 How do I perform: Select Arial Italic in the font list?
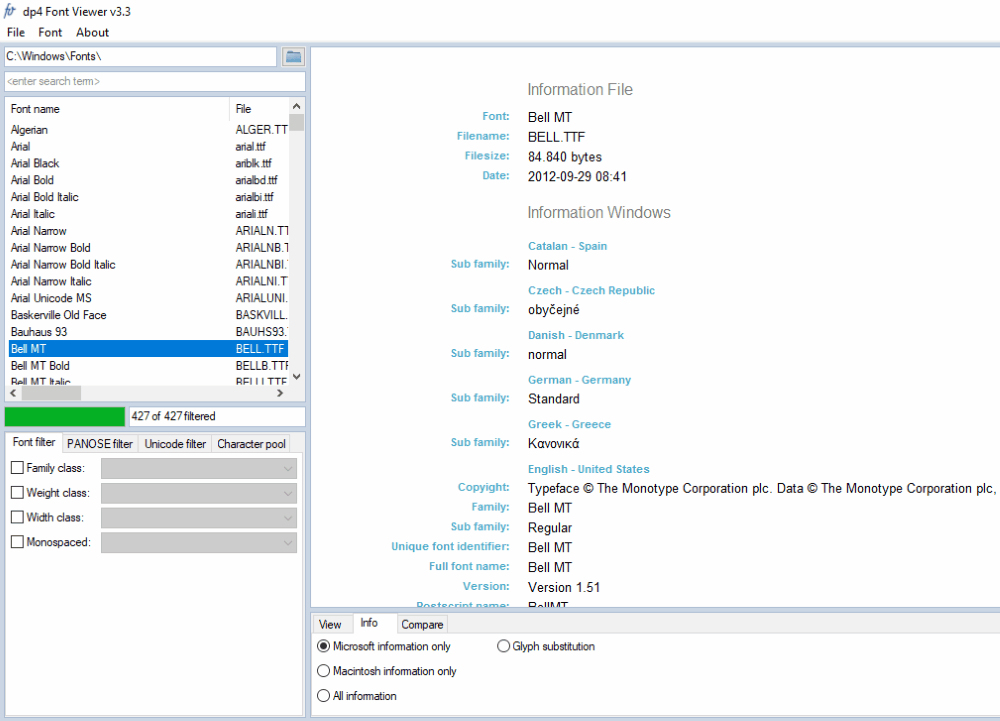[x=148, y=214]
